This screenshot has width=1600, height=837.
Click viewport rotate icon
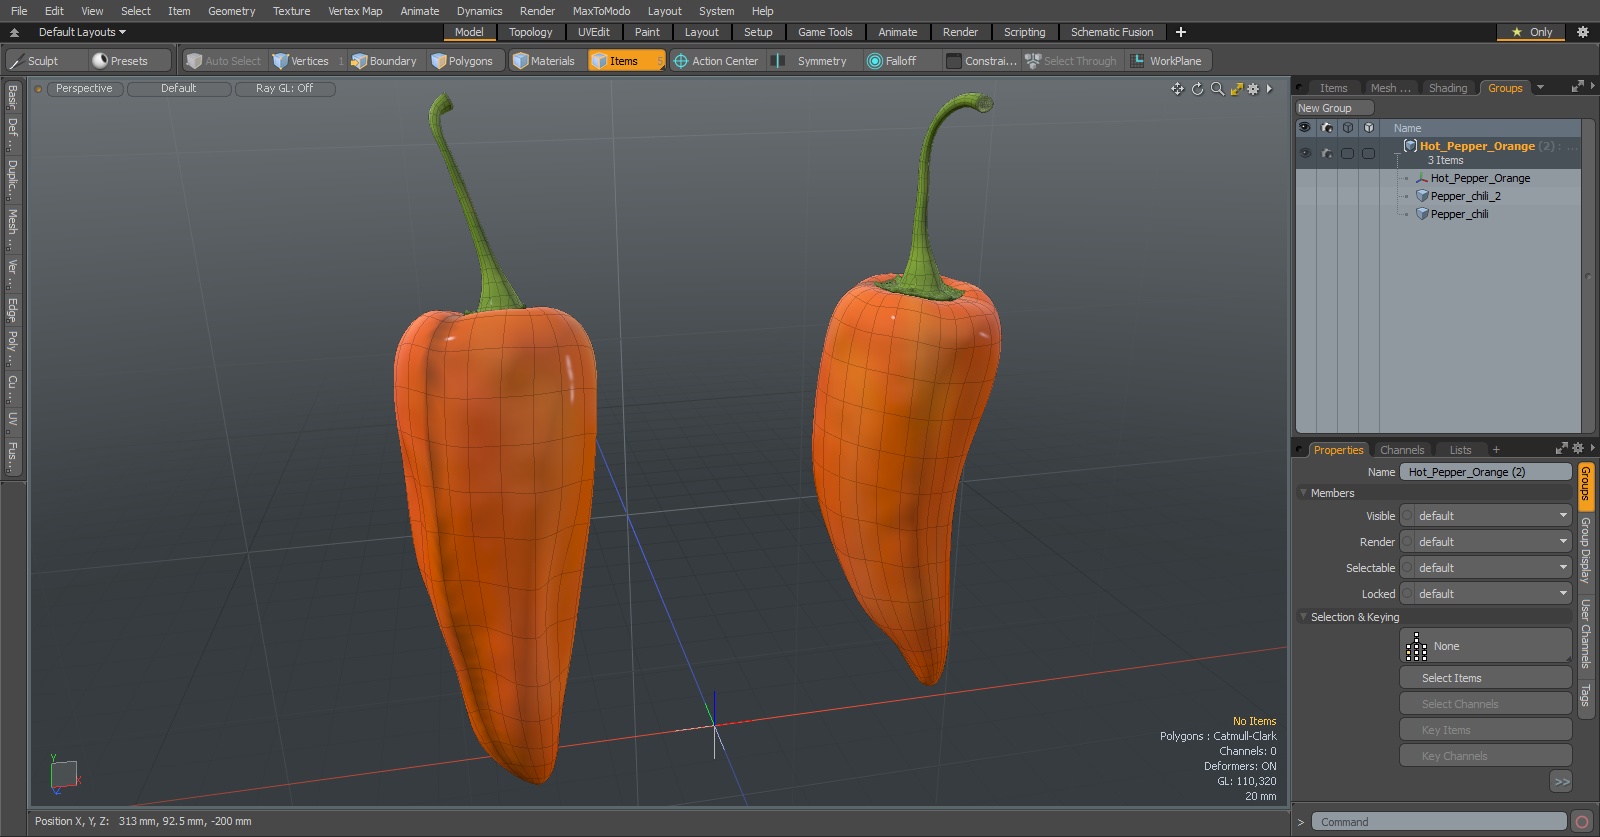click(1197, 89)
